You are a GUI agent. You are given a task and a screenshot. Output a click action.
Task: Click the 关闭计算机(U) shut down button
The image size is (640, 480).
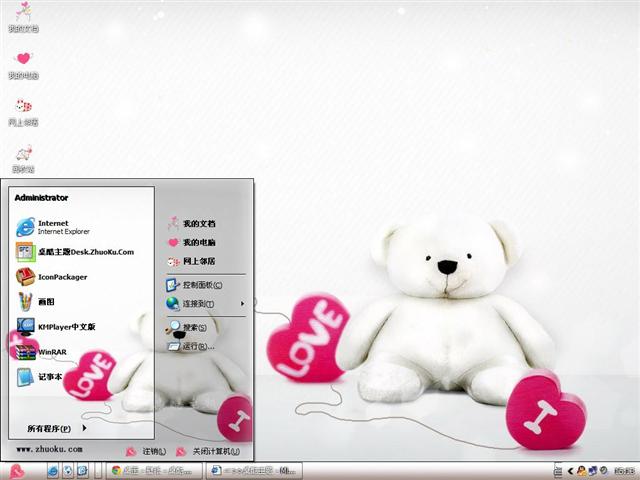208,451
